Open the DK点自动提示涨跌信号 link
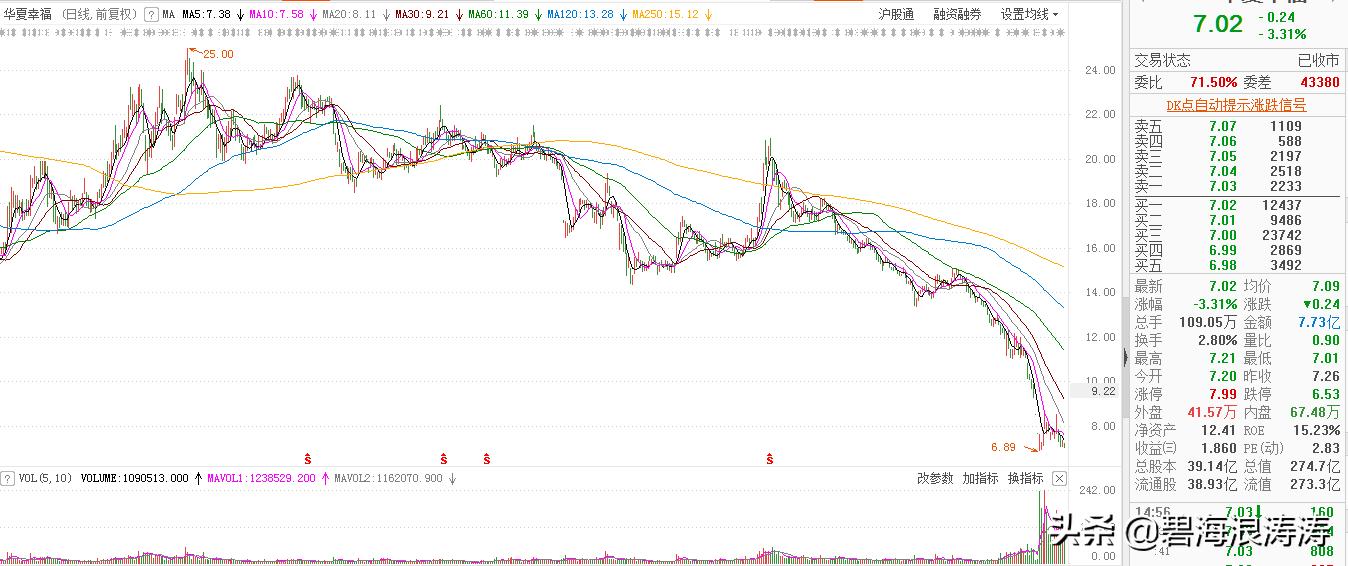This screenshot has height=566, width=1348. 1236,105
